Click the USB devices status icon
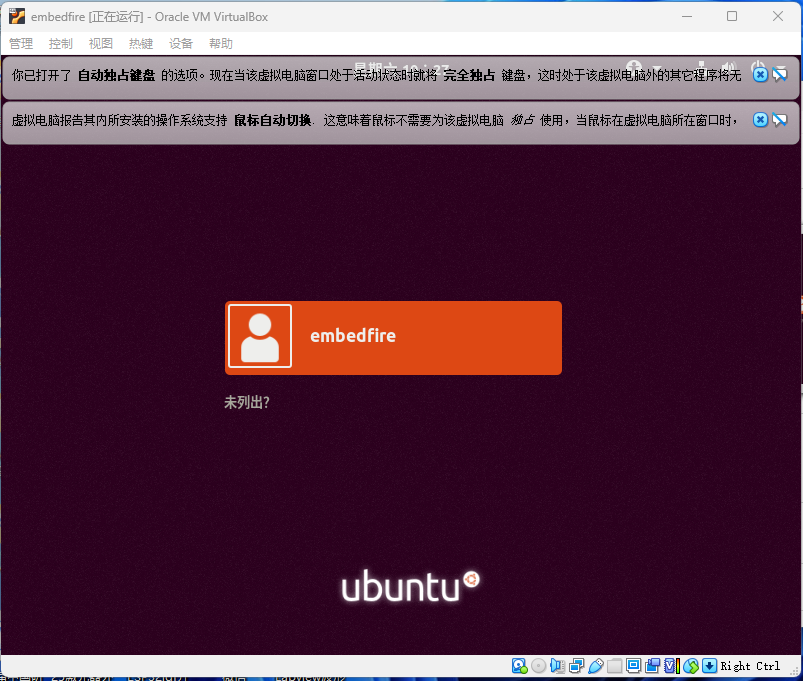 click(x=596, y=666)
